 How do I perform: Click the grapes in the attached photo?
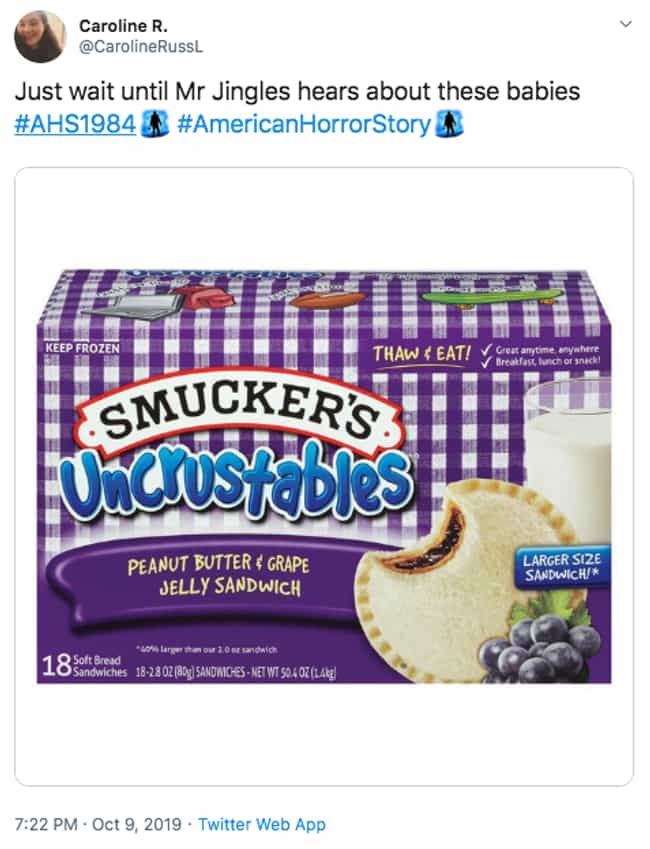[x=540, y=648]
